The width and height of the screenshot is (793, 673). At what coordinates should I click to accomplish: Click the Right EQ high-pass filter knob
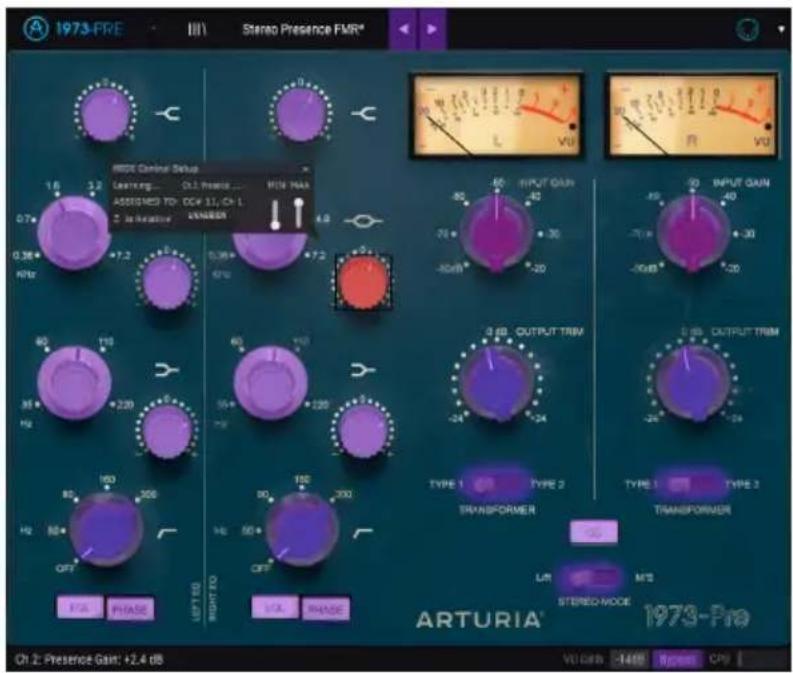(x=302, y=530)
